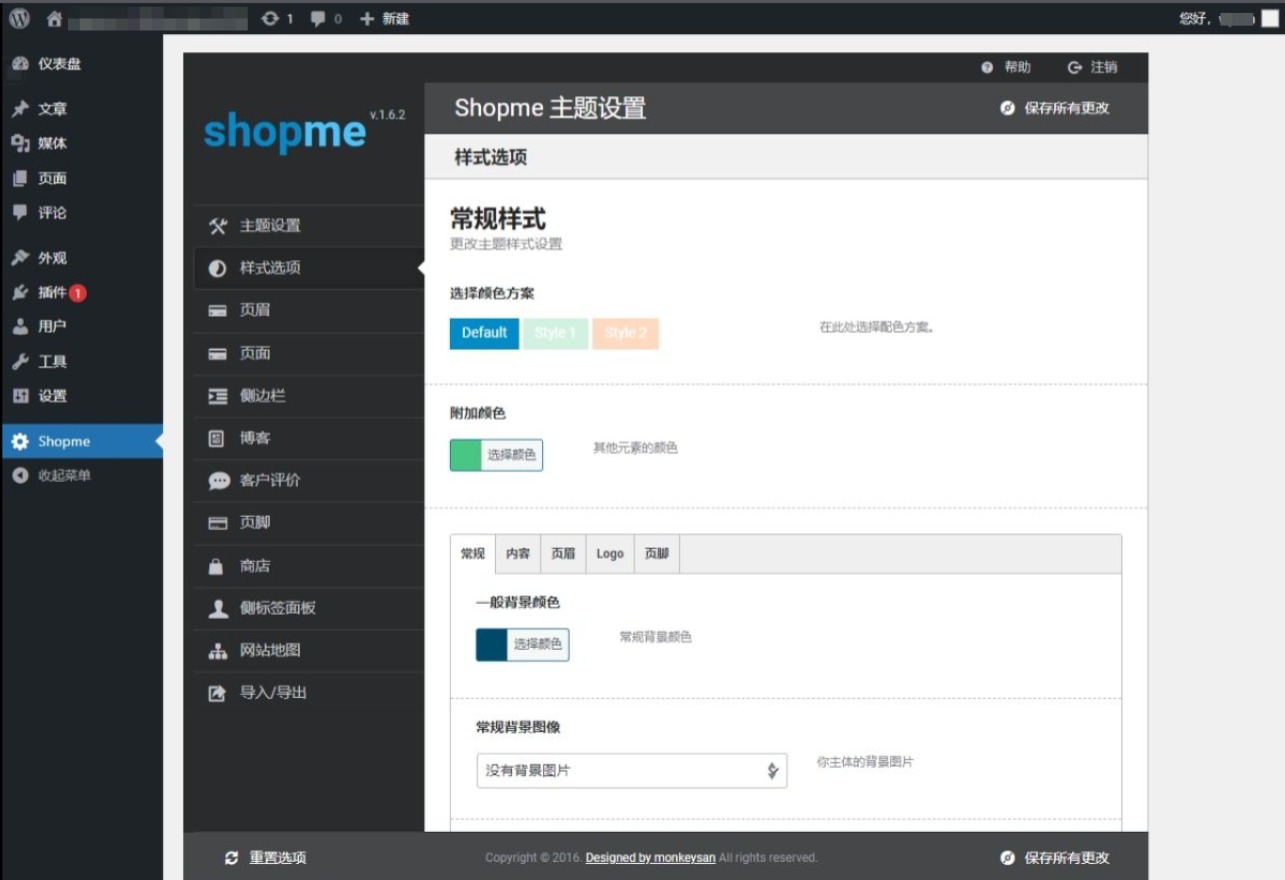1285x880 pixels.
Task: Select the Default color scheme
Action: [484, 333]
